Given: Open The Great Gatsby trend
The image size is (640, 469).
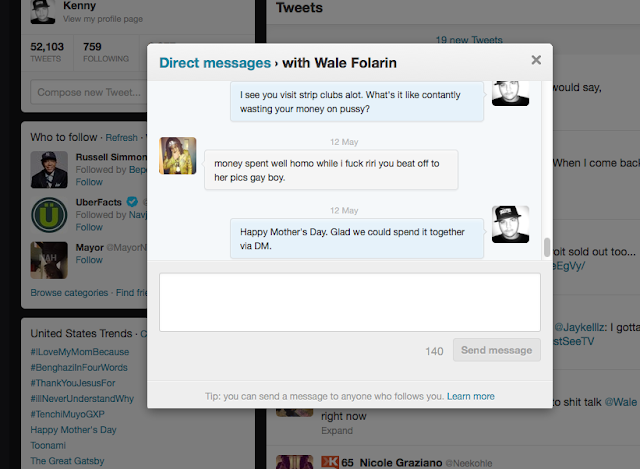Looking at the screenshot, I should (x=67, y=461).
